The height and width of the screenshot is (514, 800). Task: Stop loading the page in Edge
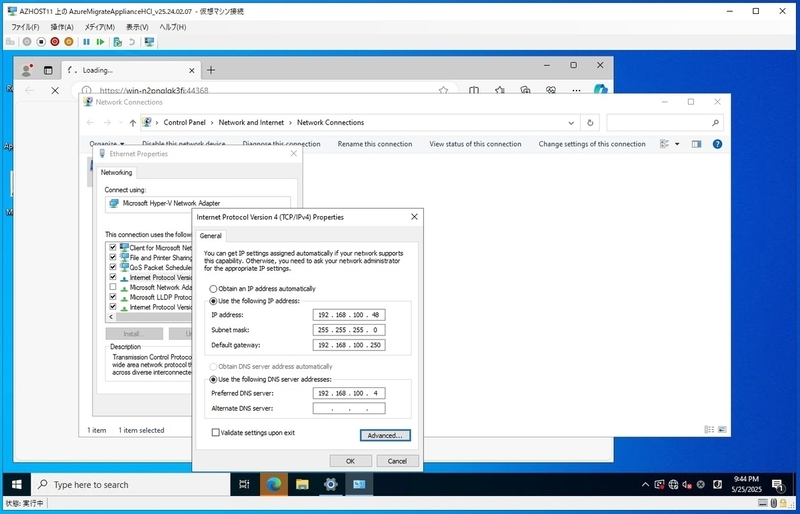click(x=55, y=90)
